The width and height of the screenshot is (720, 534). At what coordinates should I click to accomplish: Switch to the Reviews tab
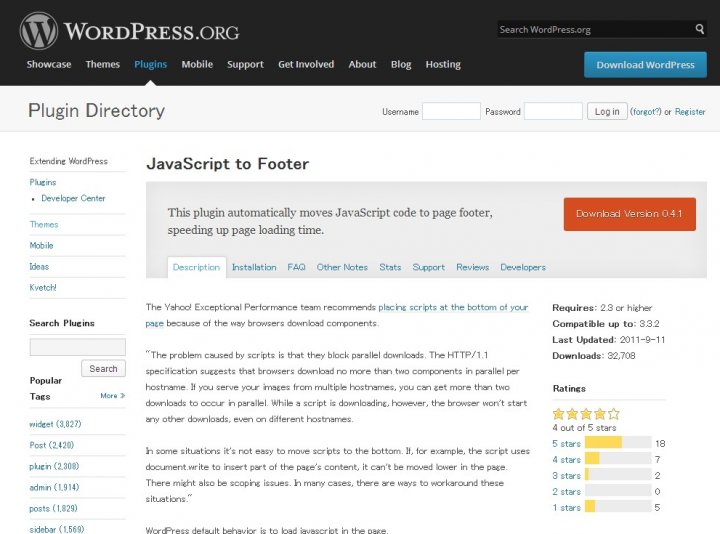pyautogui.click(x=472, y=267)
